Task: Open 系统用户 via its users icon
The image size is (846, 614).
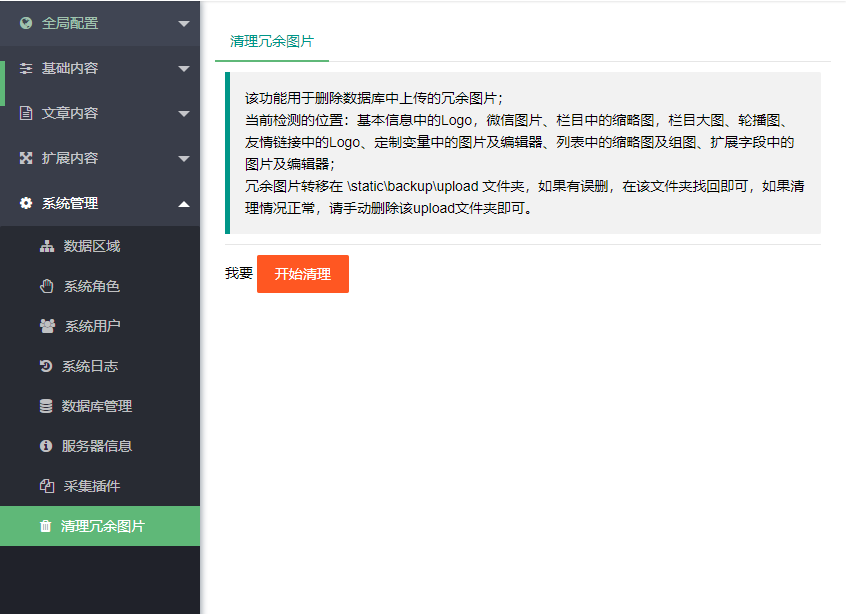Action: click(47, 327)
